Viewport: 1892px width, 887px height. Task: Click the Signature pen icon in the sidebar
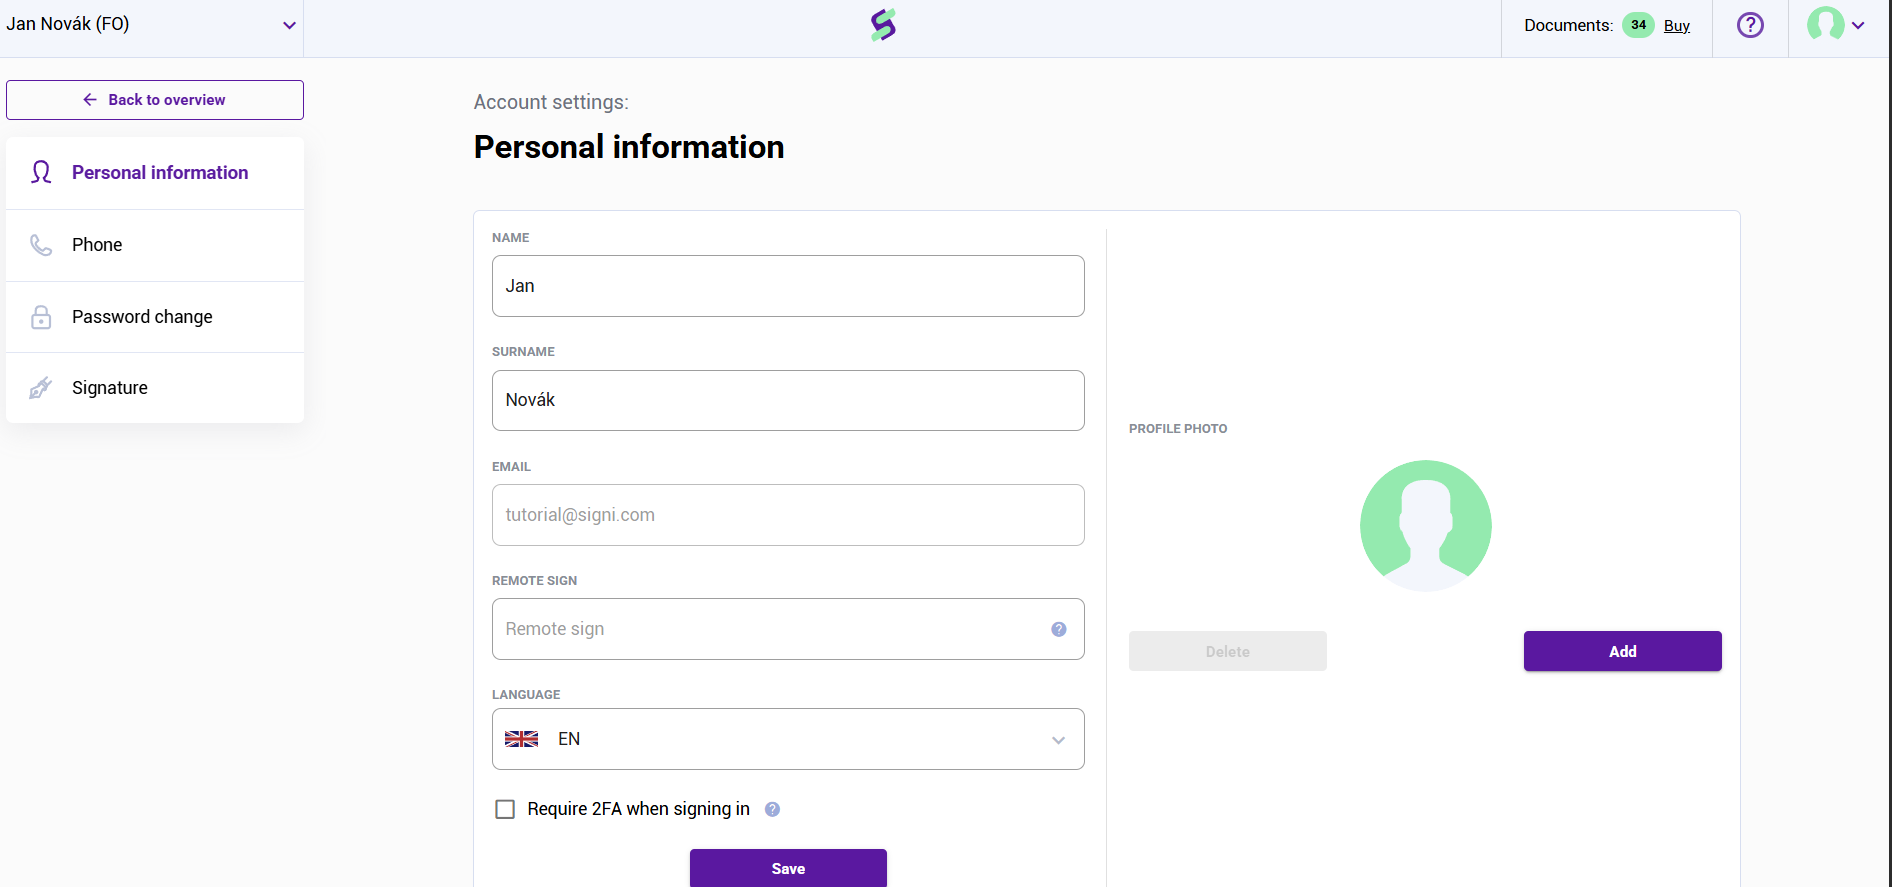click(41, 388)
